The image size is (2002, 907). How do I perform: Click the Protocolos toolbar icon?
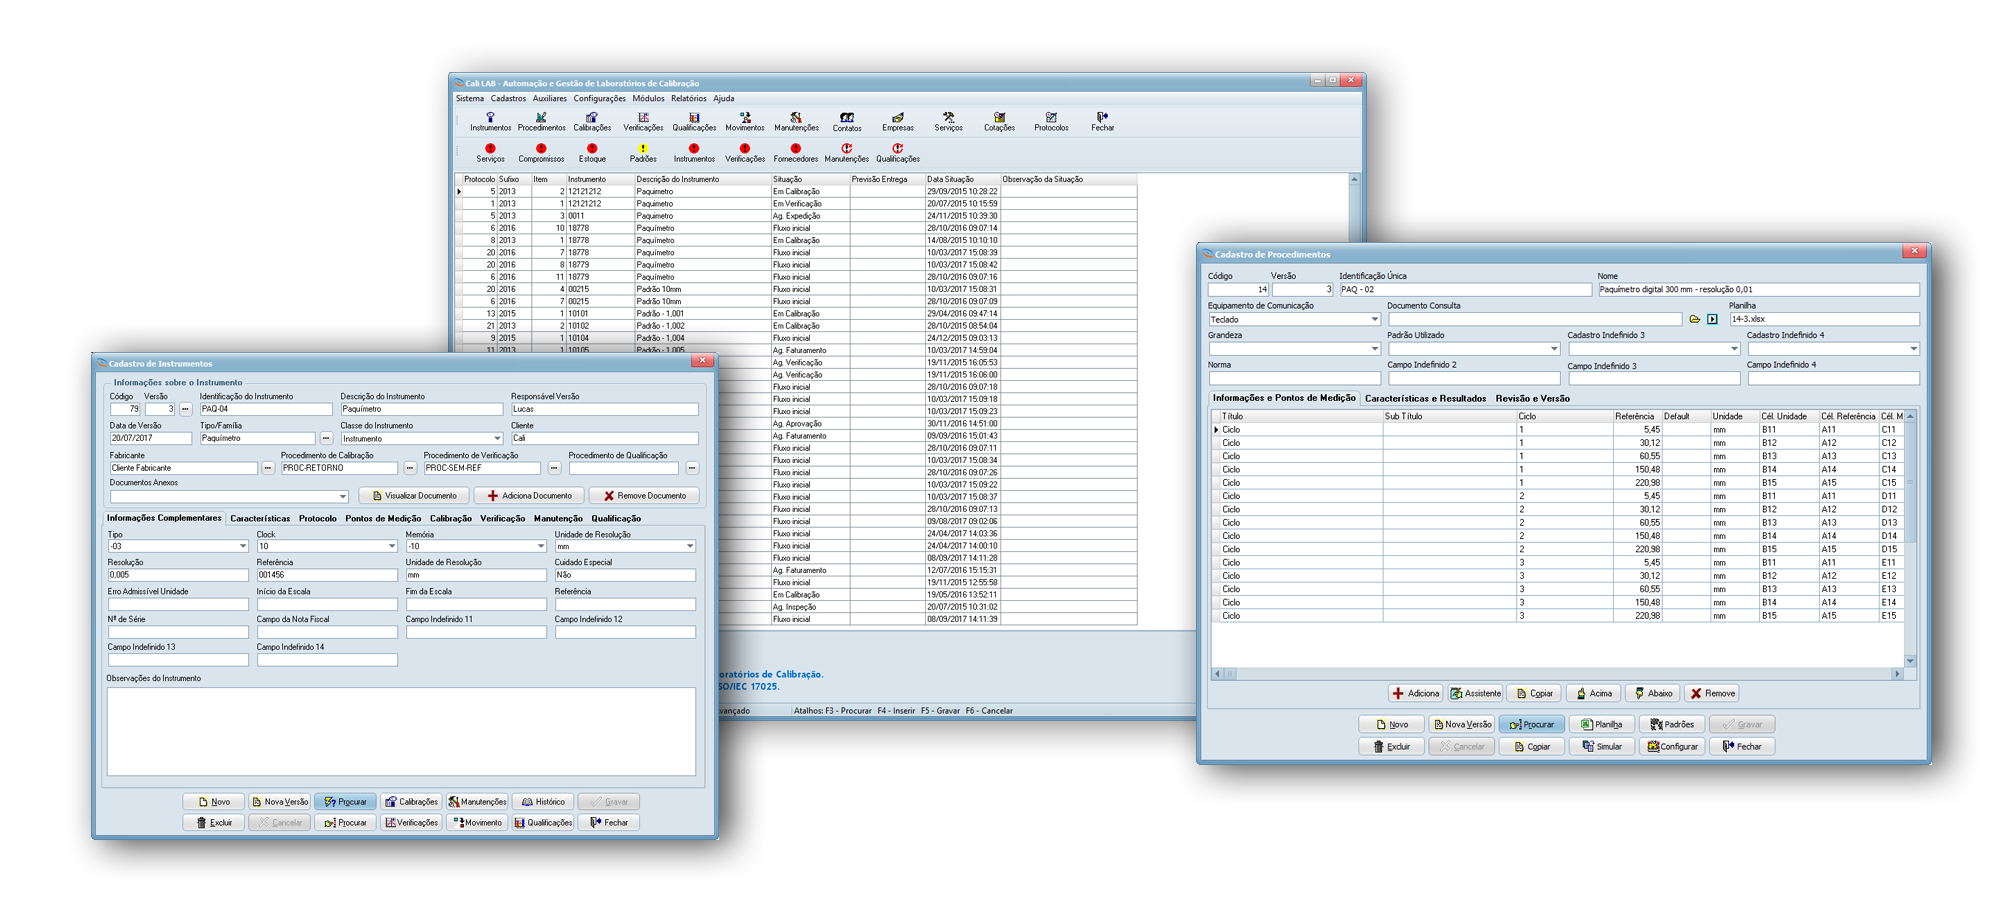click(x=1051, y=121)
